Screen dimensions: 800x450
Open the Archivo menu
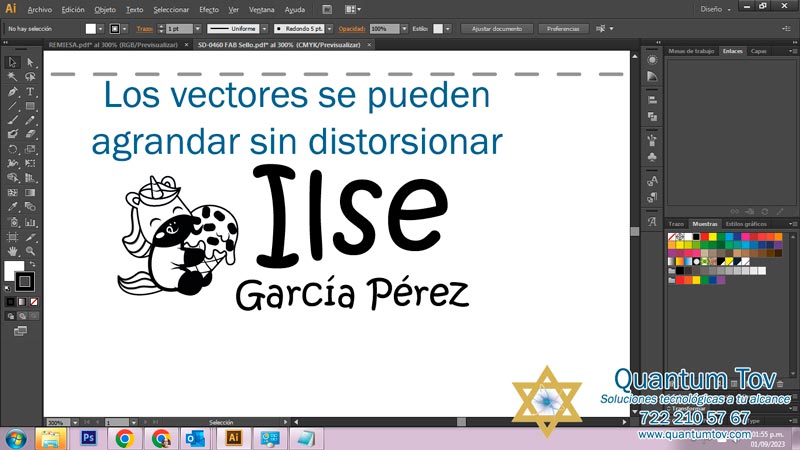(39, 10)
